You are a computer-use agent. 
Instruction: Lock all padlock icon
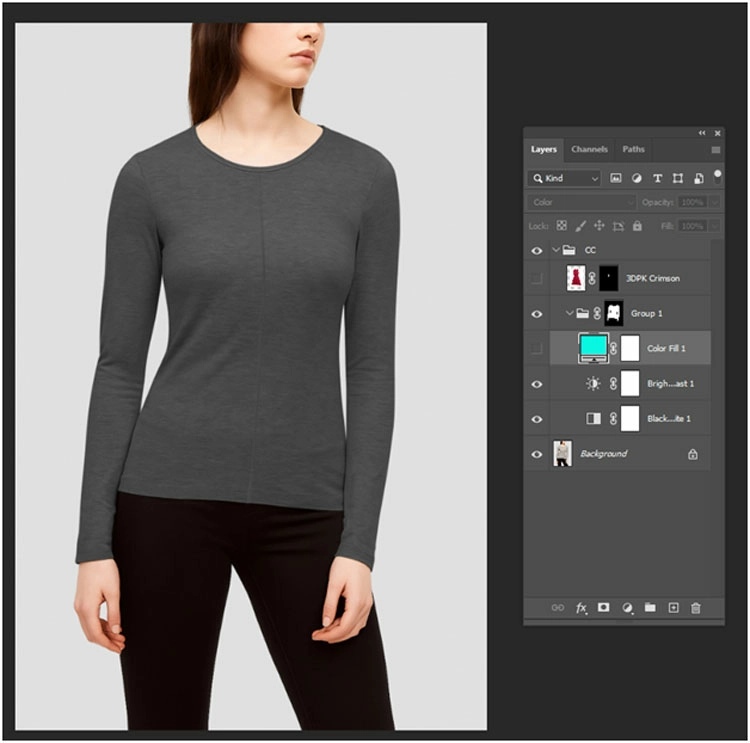click(x=637, y=225)
